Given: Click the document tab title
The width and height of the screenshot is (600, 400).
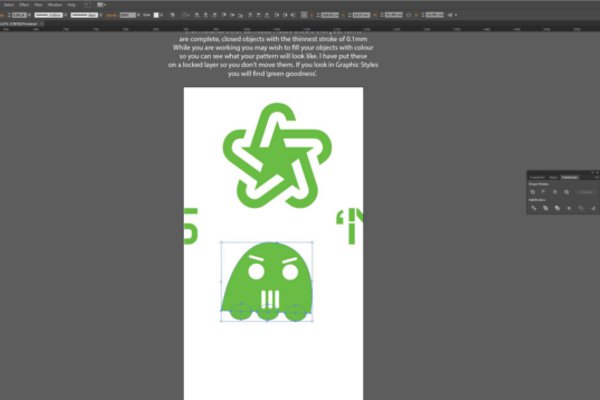Looking at the screenshot, I should pos(20,24).
